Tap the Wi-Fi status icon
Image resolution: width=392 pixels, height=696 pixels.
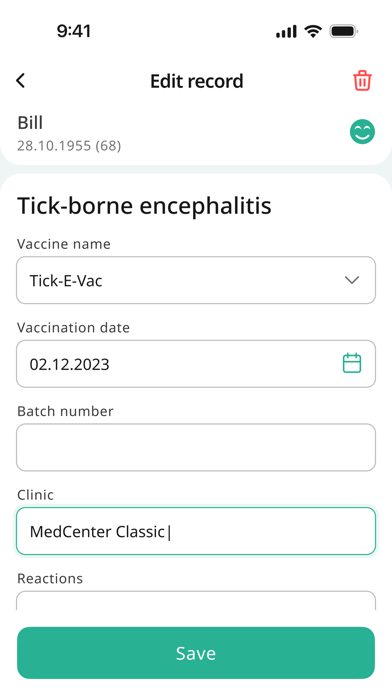coord(313,31)
